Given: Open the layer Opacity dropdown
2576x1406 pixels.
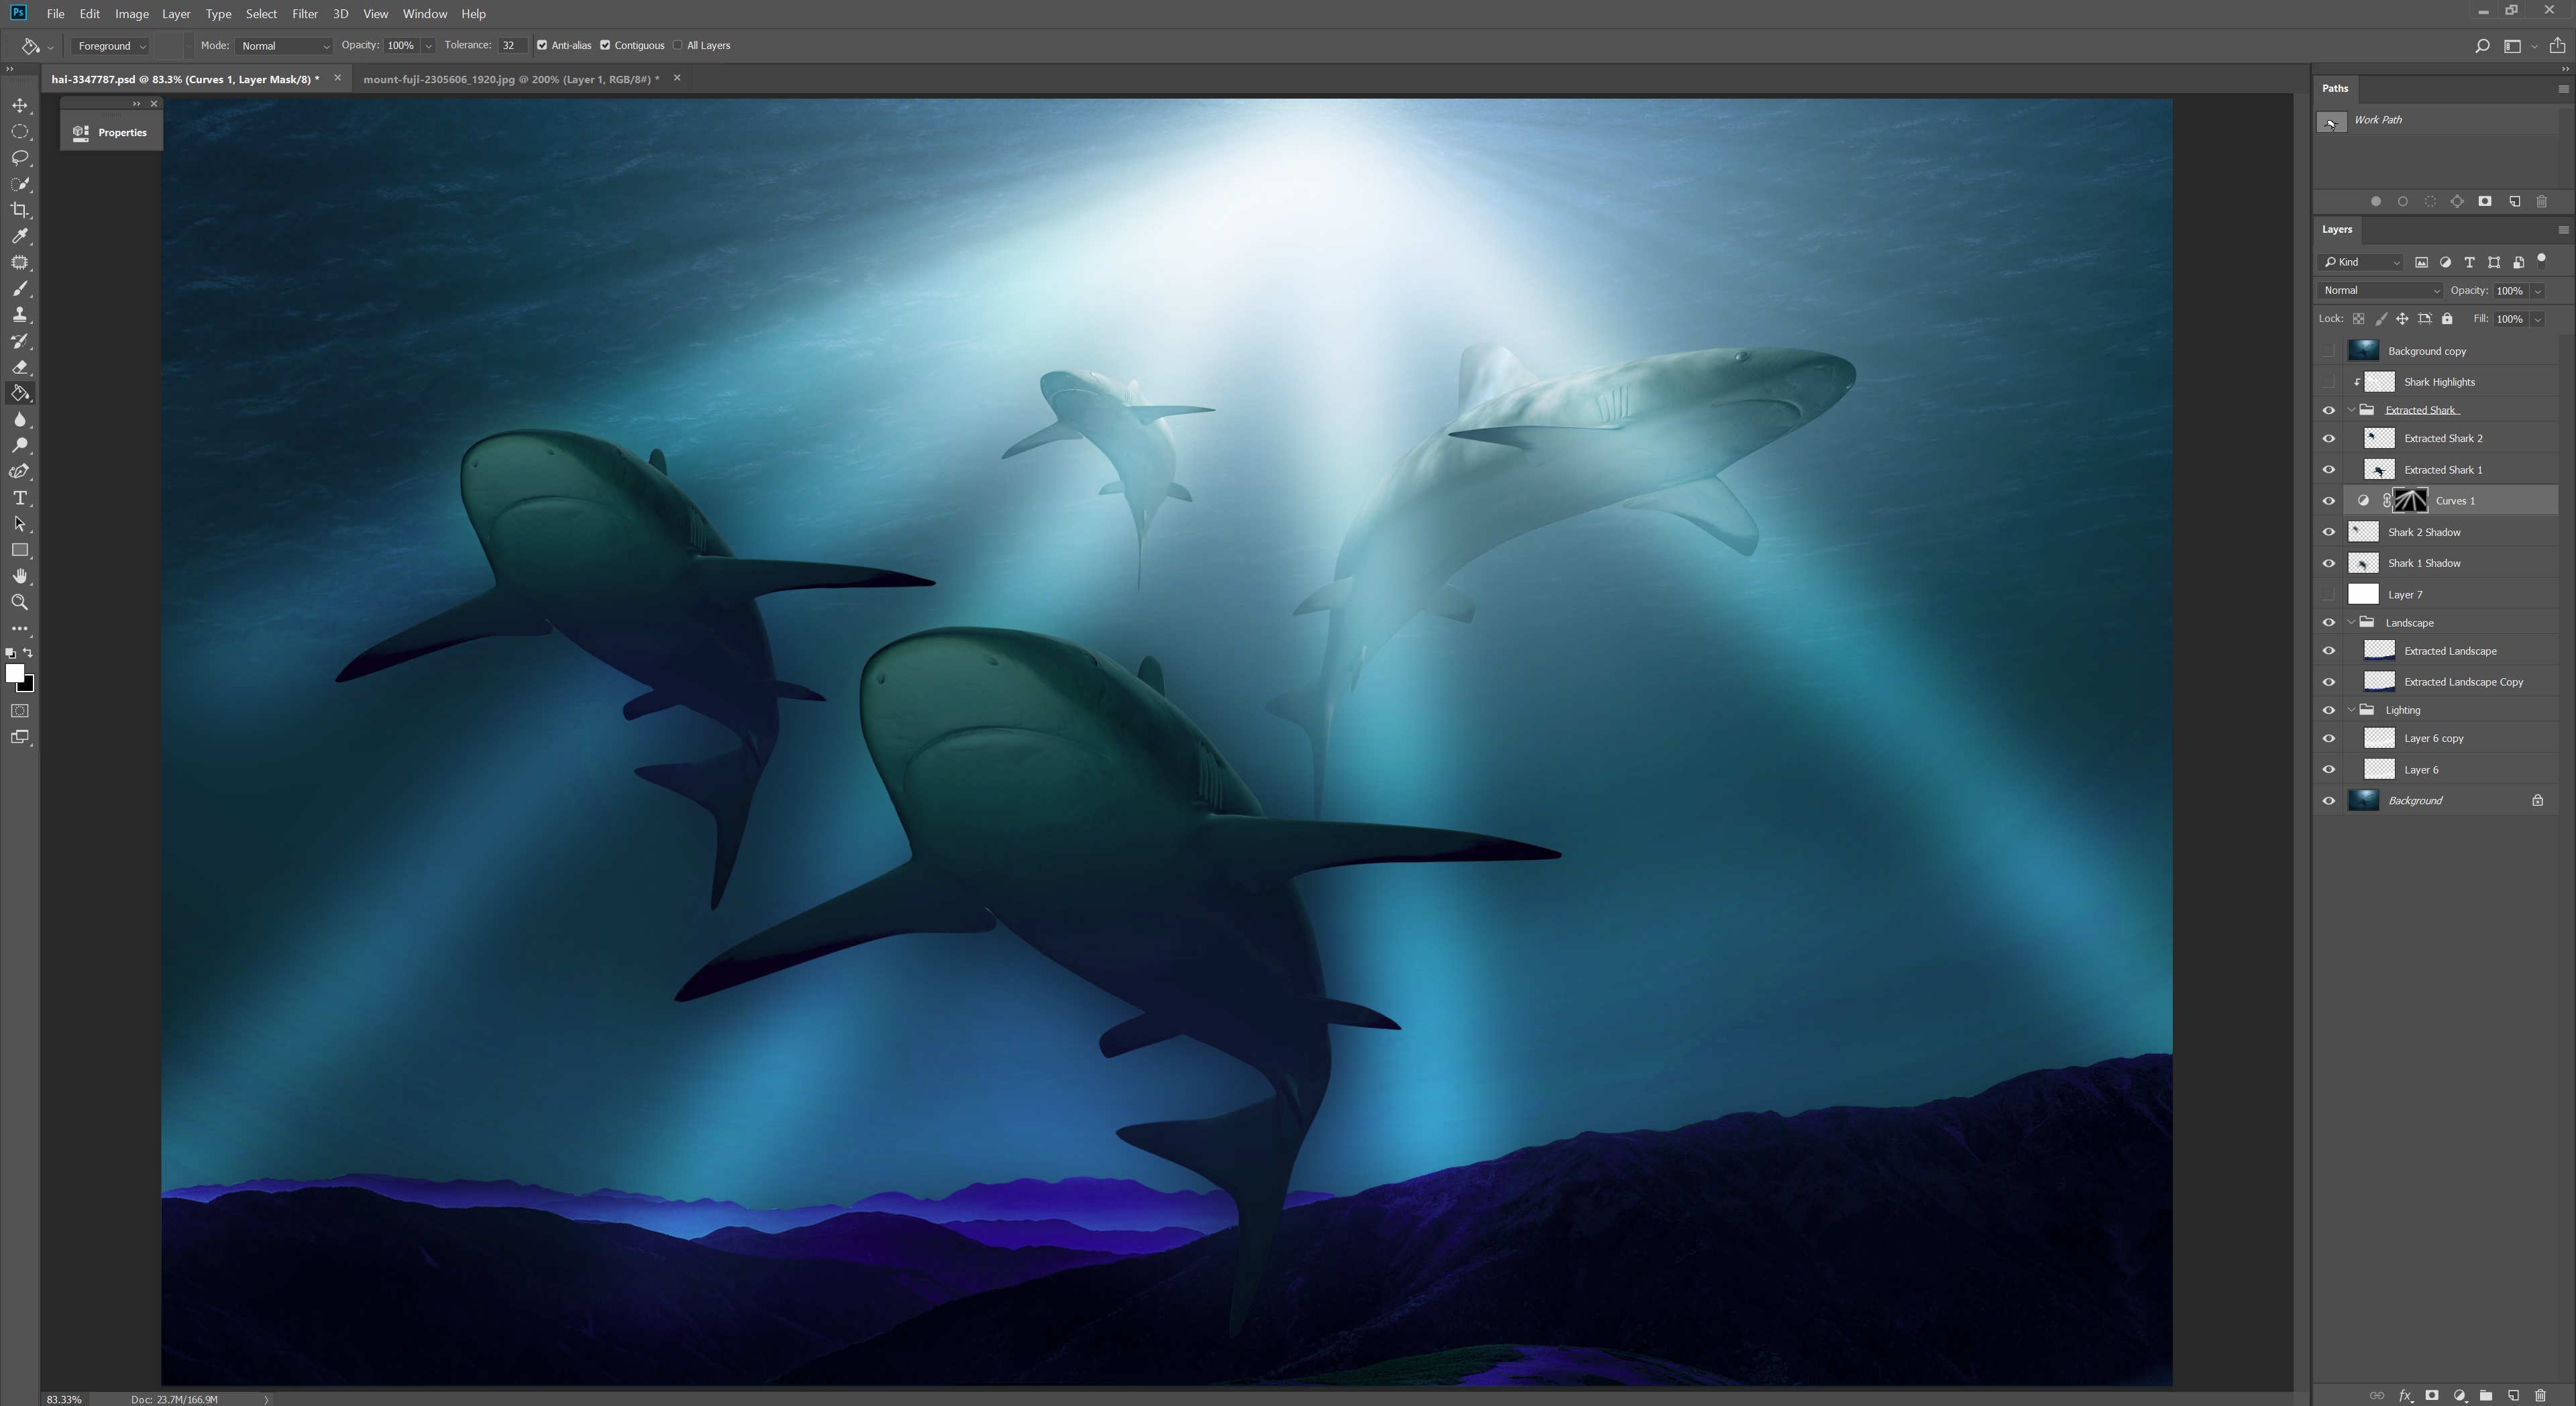Looking at the screenshot, I should [2537, 291].
